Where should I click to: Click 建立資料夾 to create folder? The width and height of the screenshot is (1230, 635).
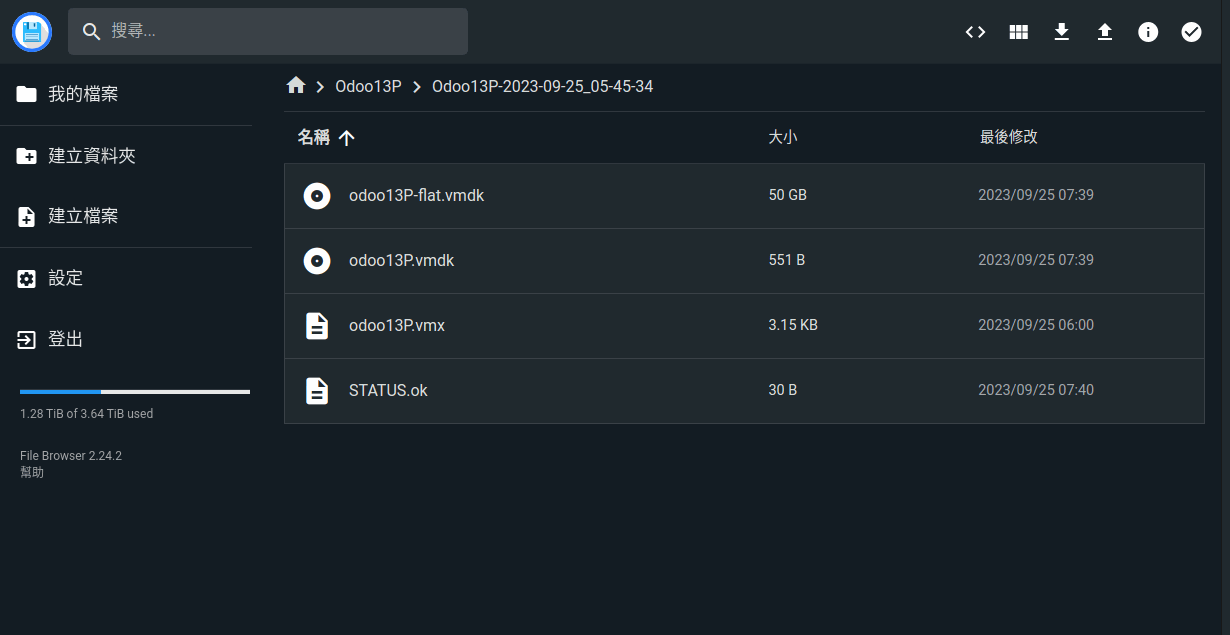(x=91, y=156)
